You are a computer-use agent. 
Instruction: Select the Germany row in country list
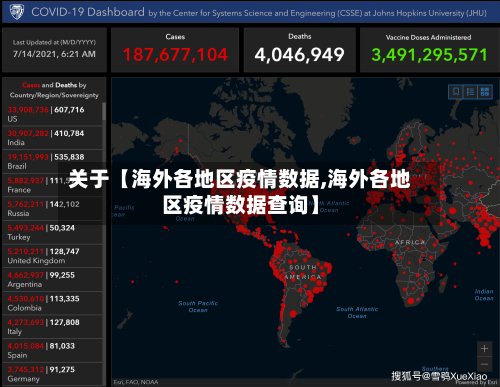tap(53, 374)
